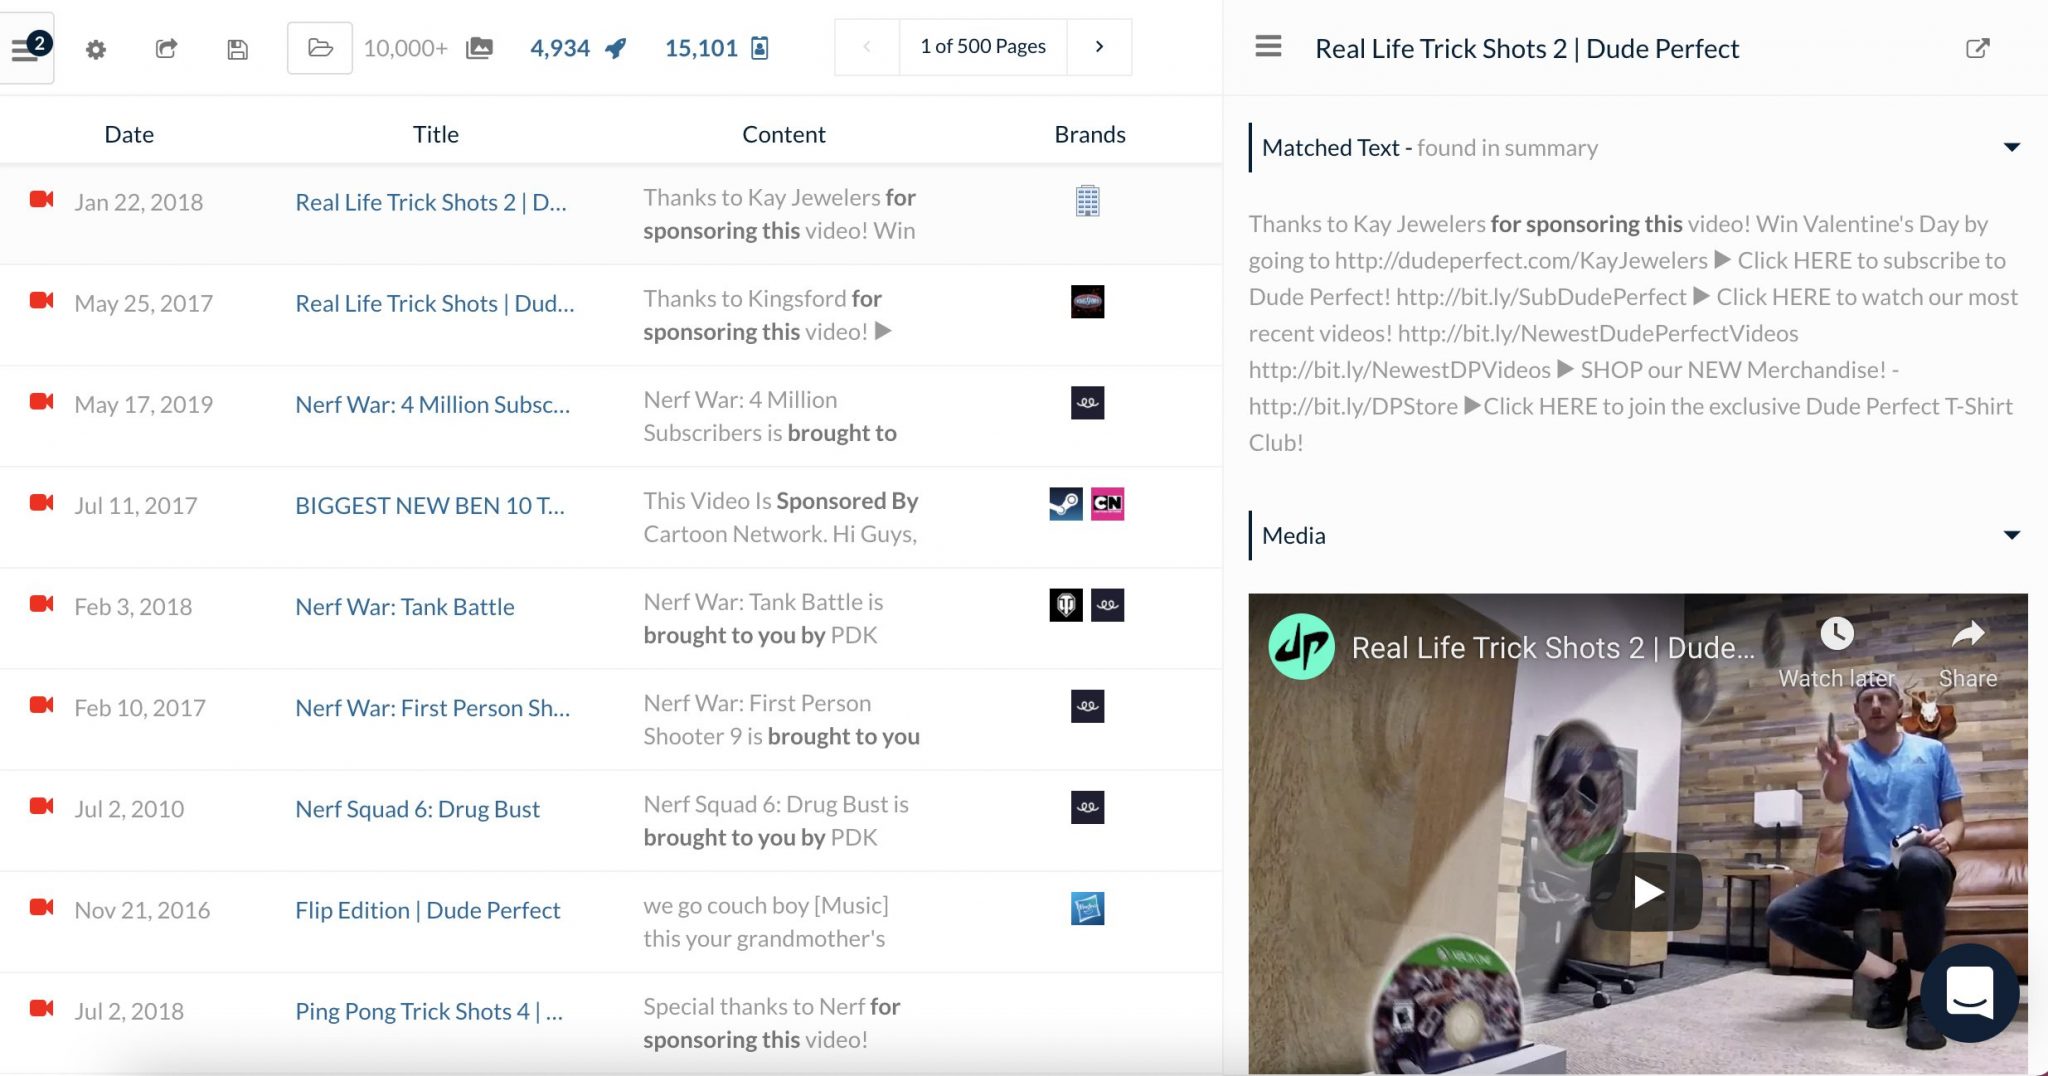Click video icon in Jan 22, 2018 row

(41, 199)
